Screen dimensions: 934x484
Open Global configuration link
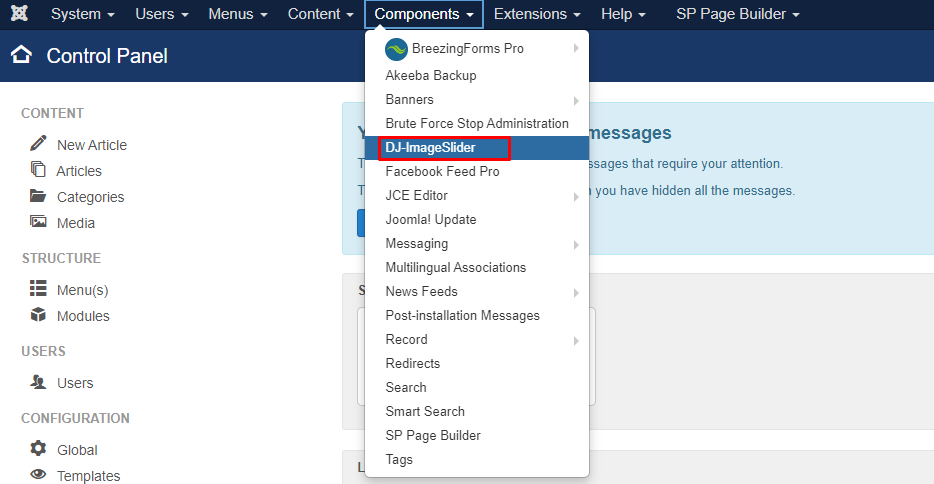pyautogui.click(x=77, y=450)
